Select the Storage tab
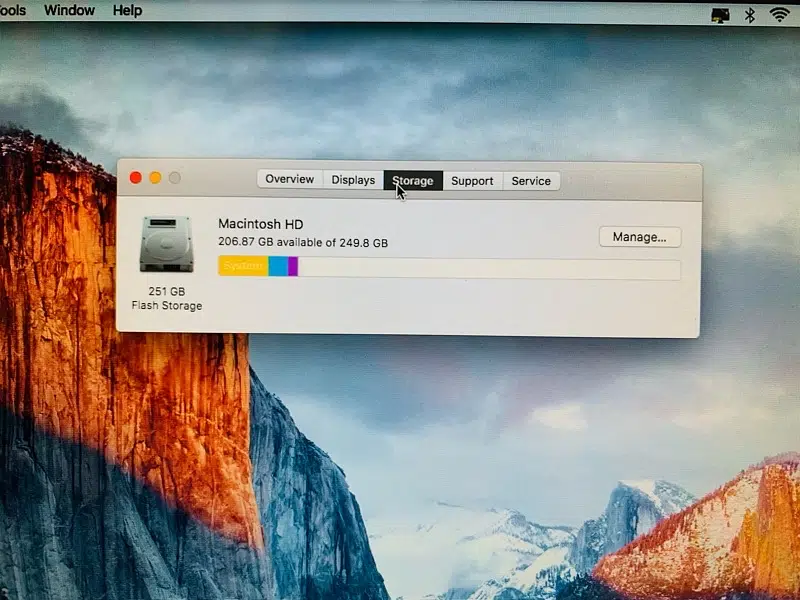800x600 pixels. click(413, 181)
